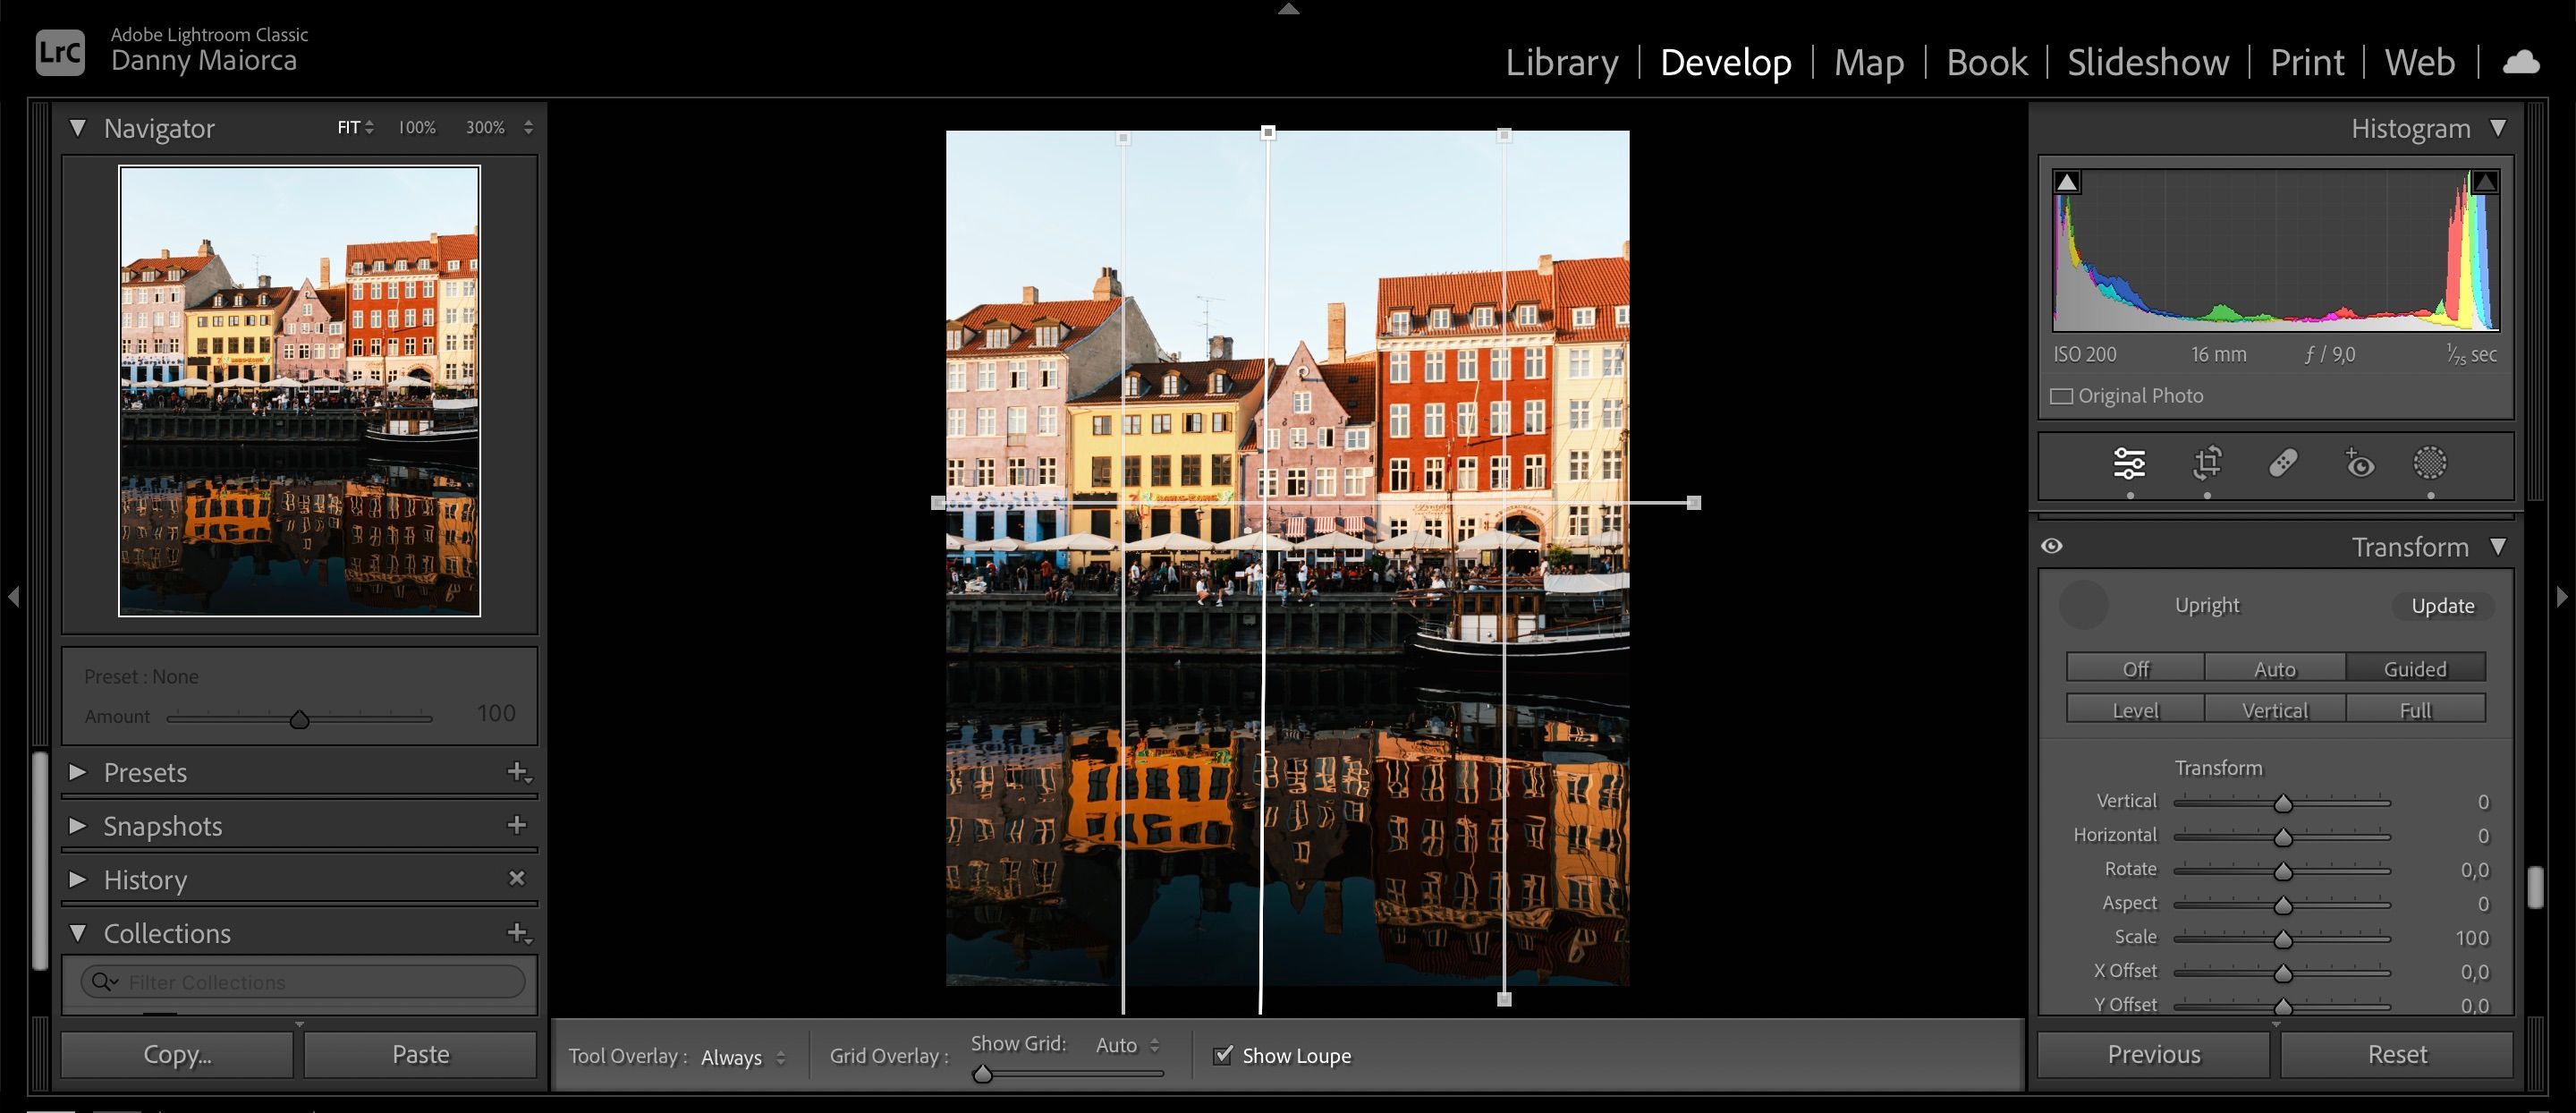The width and height of the screenshot is (2576, 1113).
Task: Click the highlight clipping triangle in Histogram
Action: pos(2484,181)
